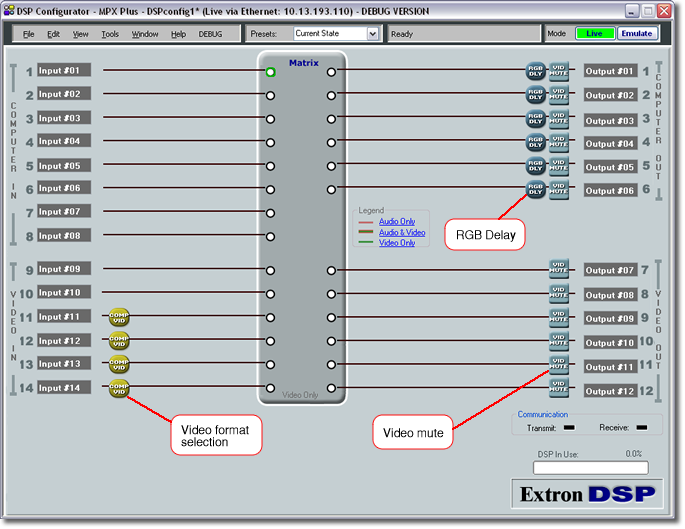The width and height of the screenshot is (685, 529).
Task: Click the DSP In Use progress bar
Action: click(589, 467)
